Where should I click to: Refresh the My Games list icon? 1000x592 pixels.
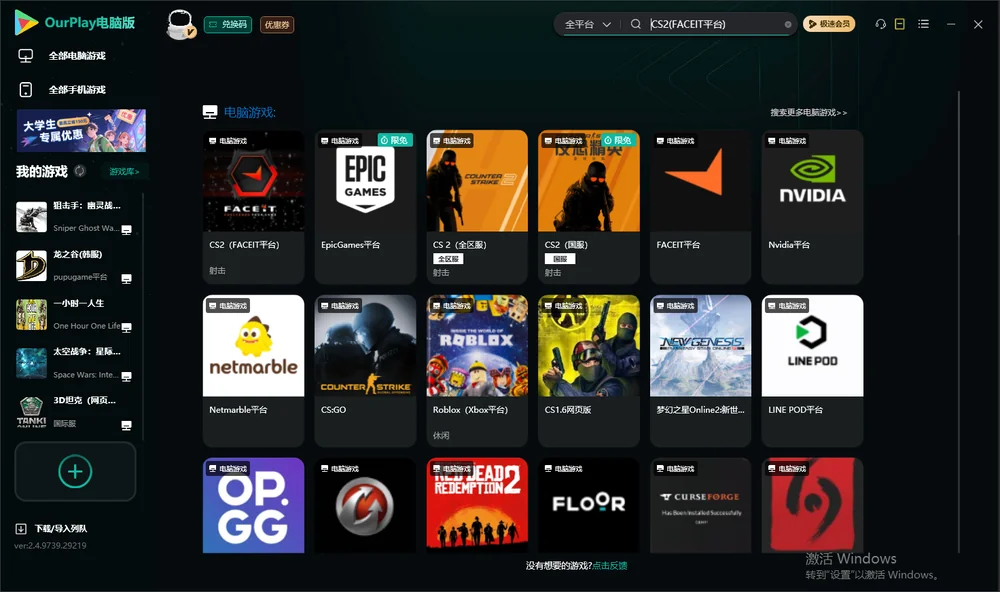coord(80,171)
